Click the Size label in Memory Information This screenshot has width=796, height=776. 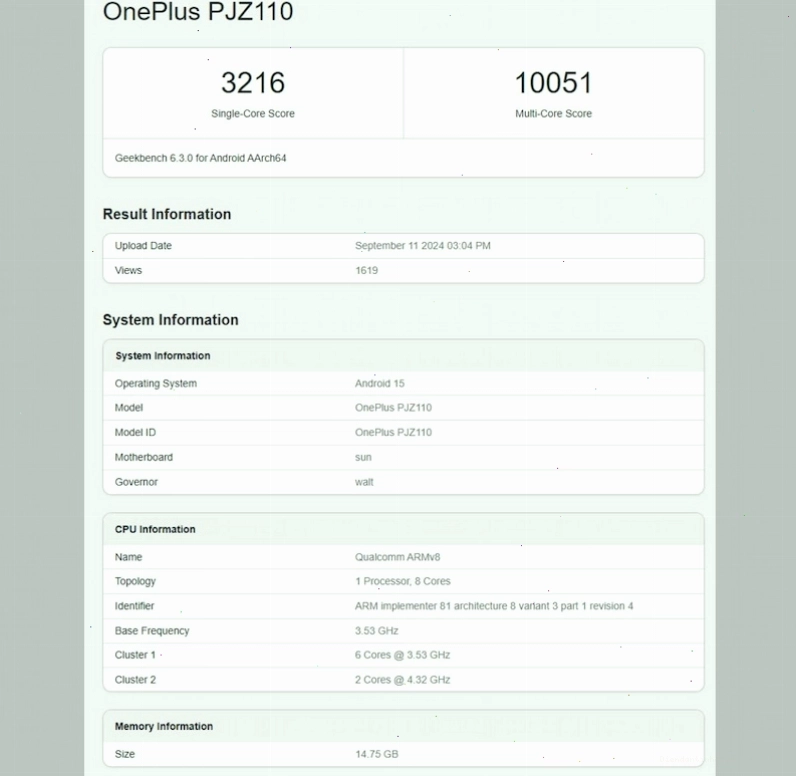[125, 754]
